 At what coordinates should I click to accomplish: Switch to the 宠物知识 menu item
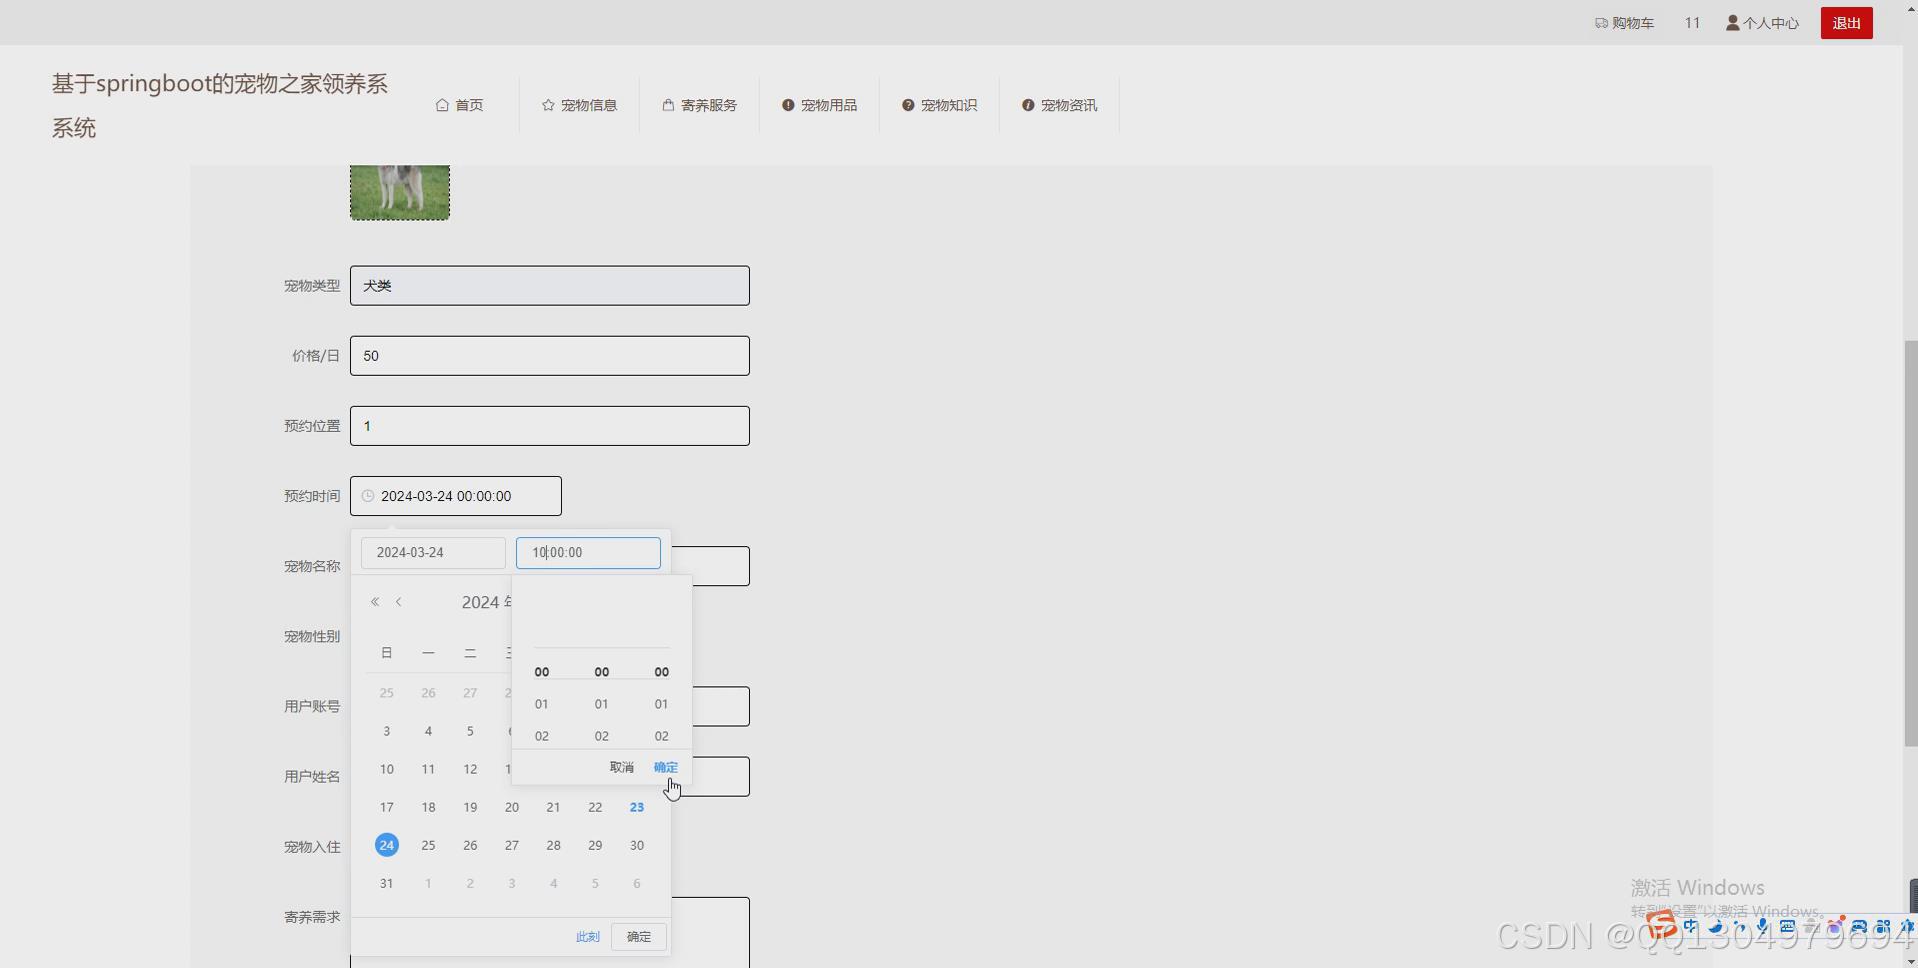[948, 104]
